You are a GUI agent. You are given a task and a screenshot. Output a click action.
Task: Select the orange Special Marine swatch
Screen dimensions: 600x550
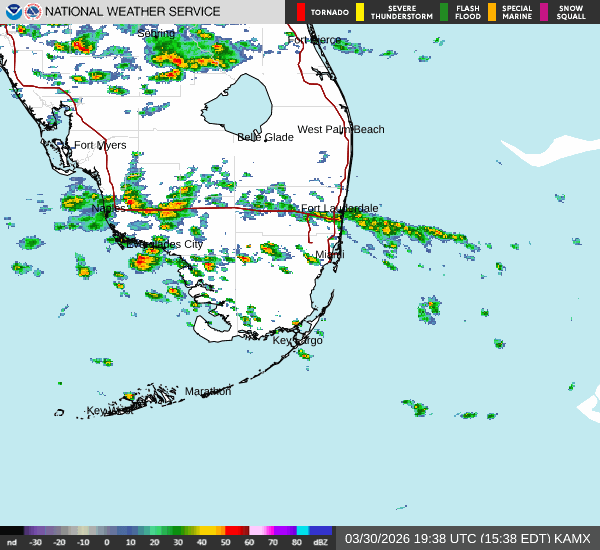click(491, 12)
